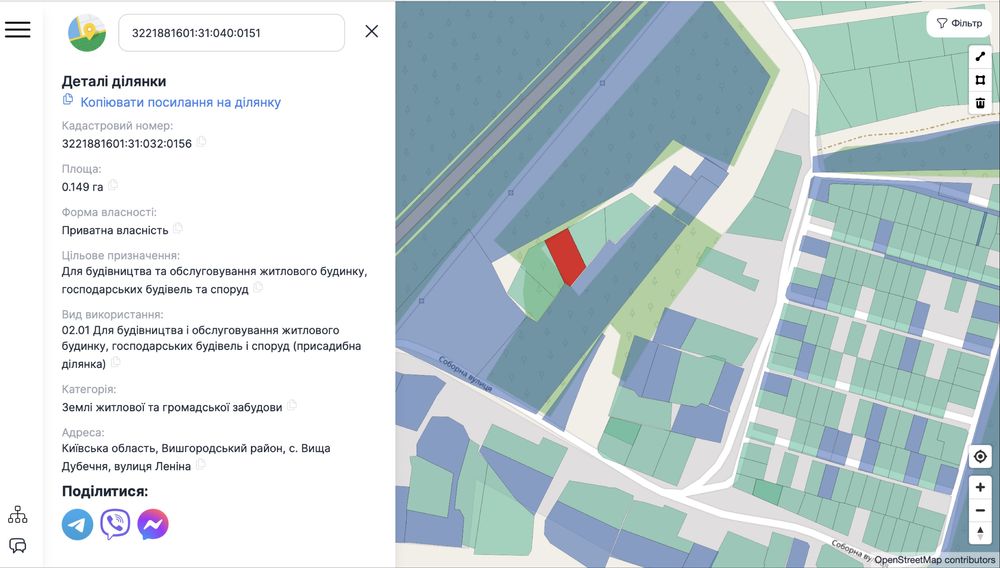Viewport: 1000px width, 568px height.
Task: Open the hierarchy tree icon in sidebar
Action: pos(18,515)
